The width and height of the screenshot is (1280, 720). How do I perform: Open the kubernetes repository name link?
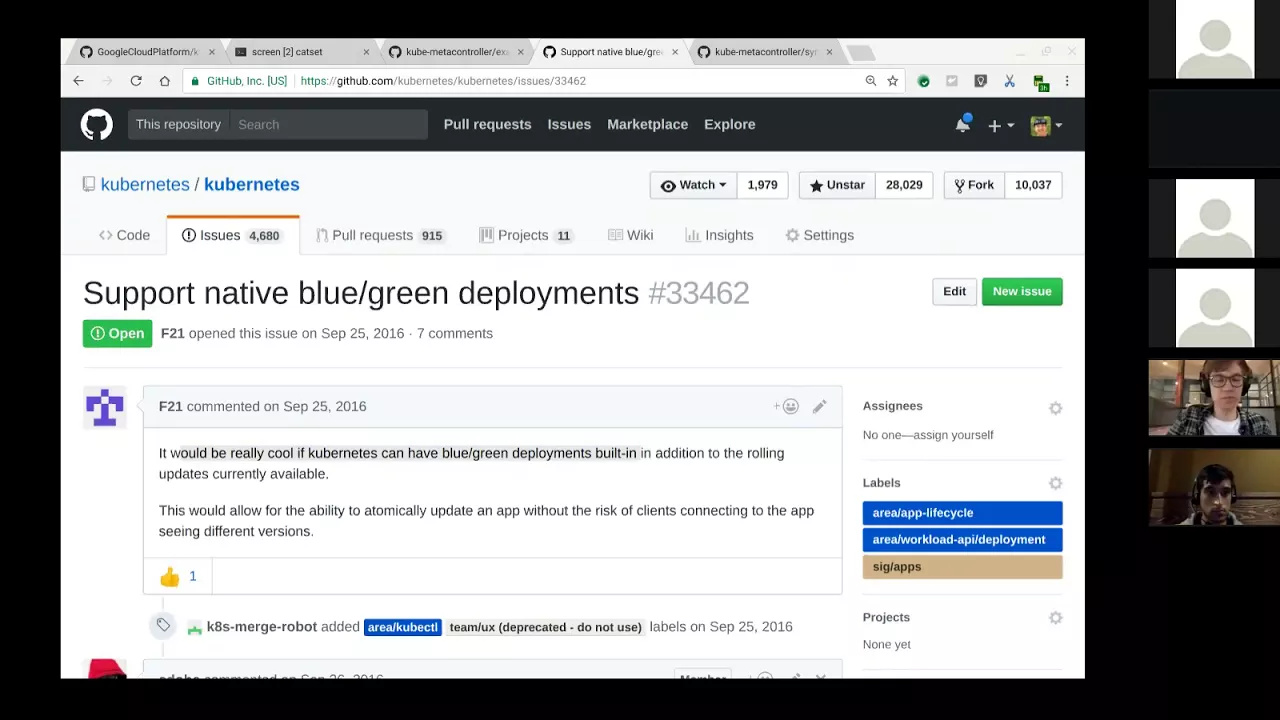(x=252, y=184)
